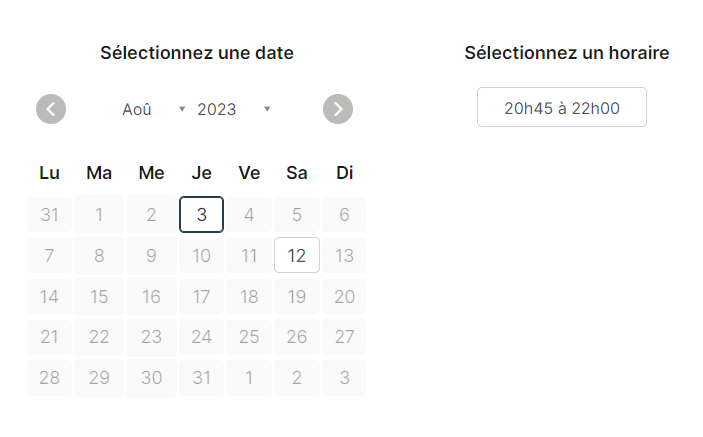Select day 28 in the last row
Viewport: 703px width, 437px height.
(x=49, y=378)
